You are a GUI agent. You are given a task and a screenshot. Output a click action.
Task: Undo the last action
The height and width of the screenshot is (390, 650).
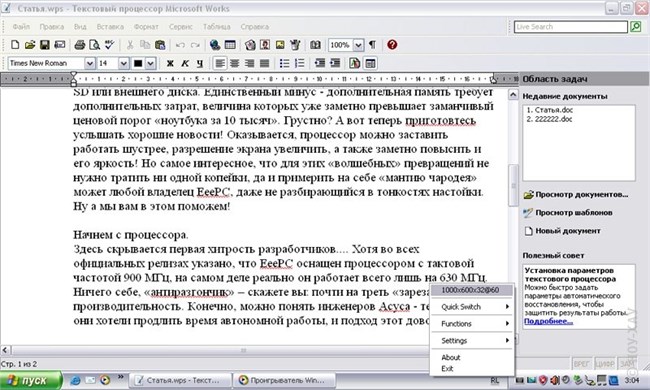click(180, 45)
